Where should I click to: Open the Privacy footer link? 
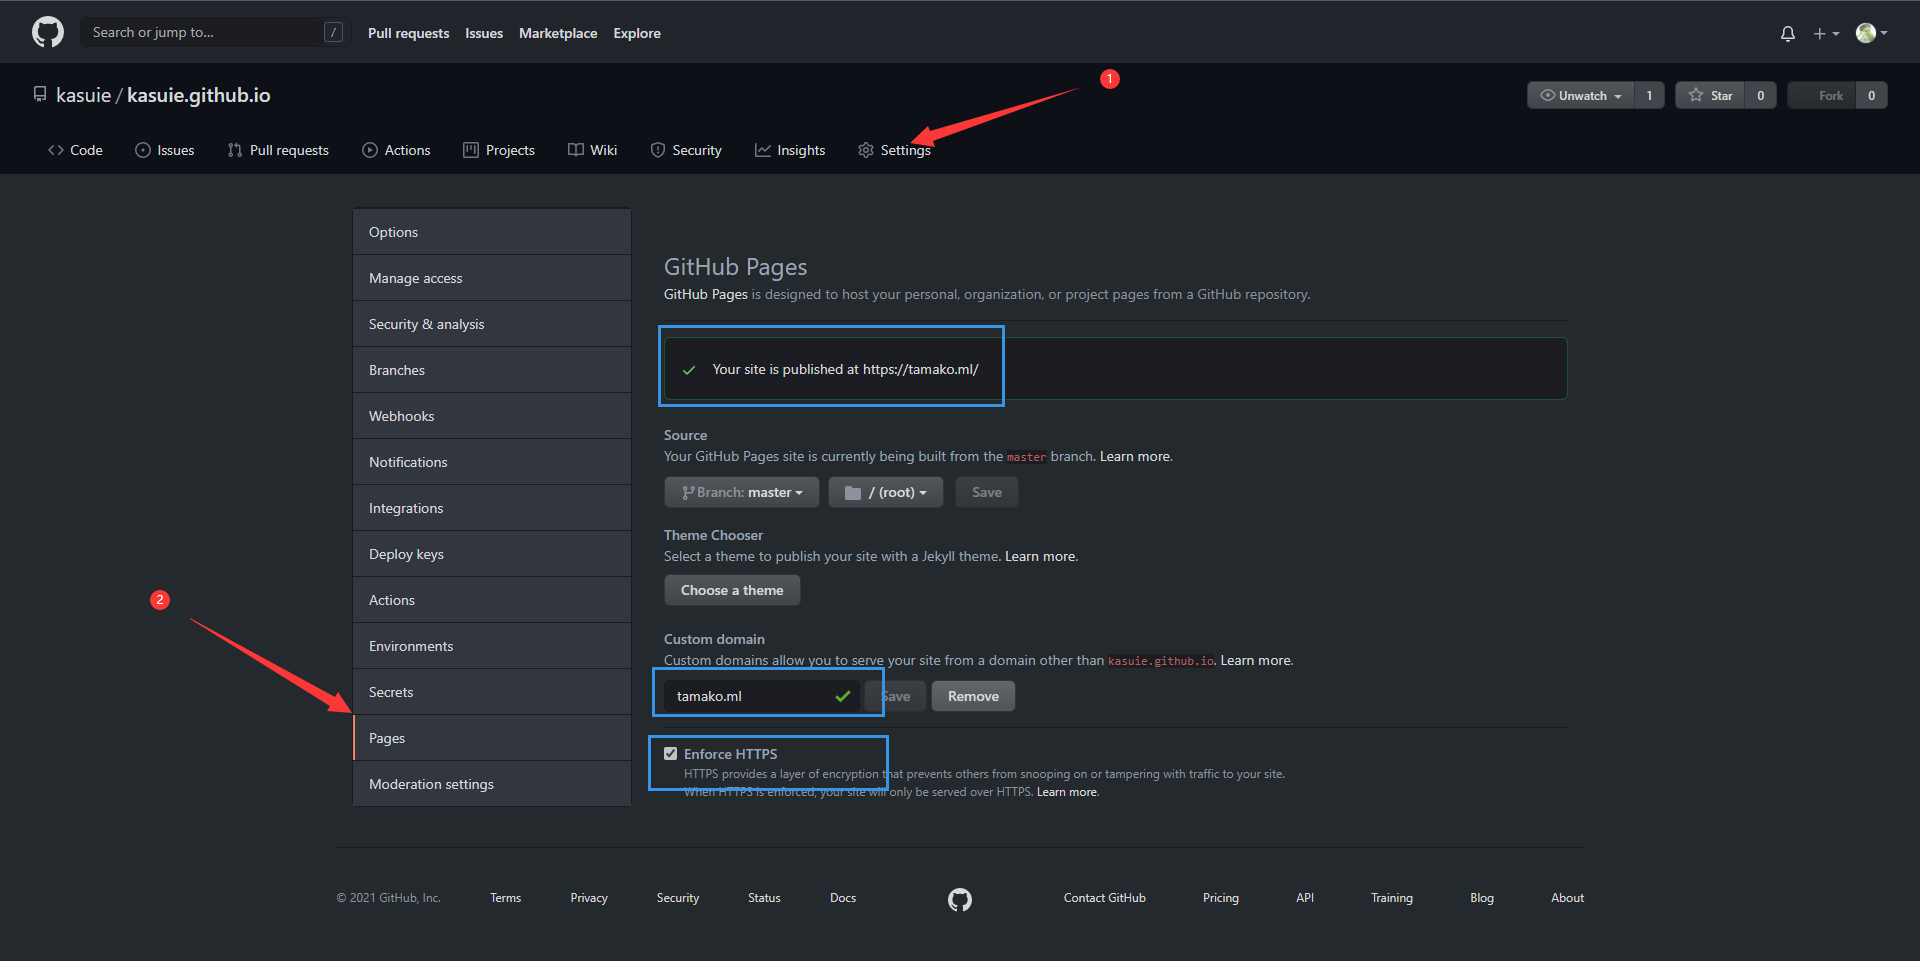[x=589, y=898]
